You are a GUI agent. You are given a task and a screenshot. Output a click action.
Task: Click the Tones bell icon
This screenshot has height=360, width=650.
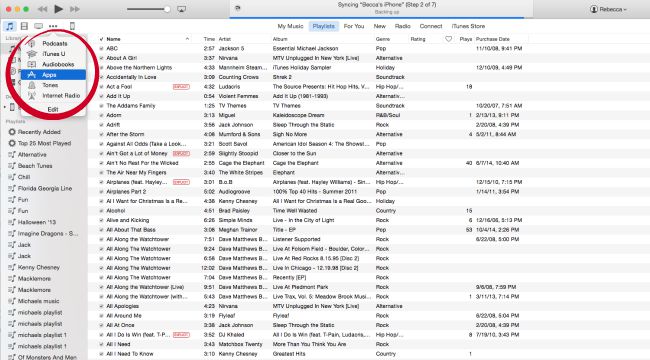[x=32, y=85]
